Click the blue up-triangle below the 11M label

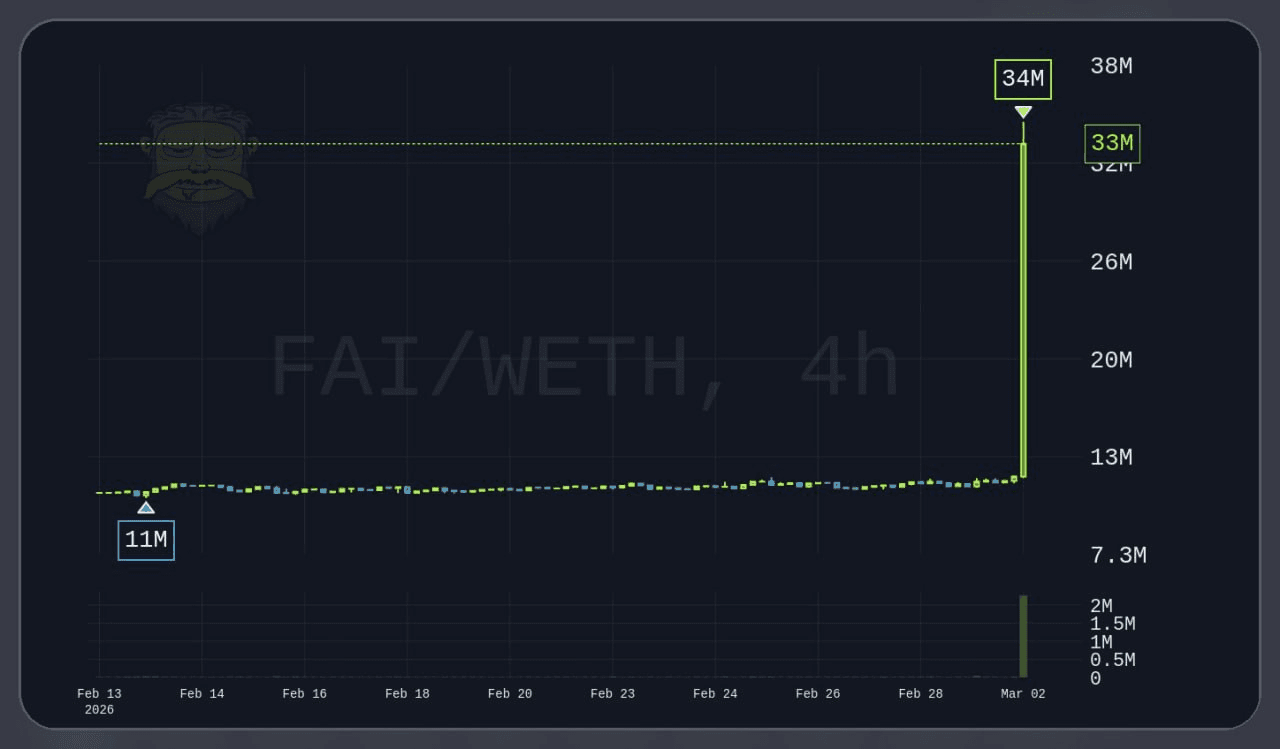point(146,507)
